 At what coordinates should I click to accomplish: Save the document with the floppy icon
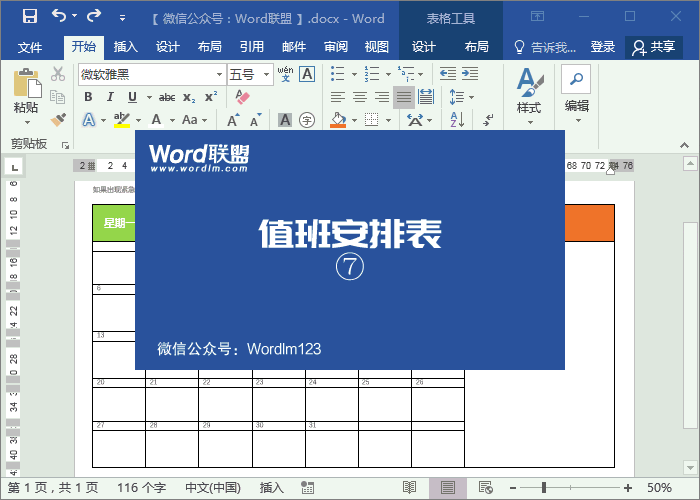click(30, 17)
